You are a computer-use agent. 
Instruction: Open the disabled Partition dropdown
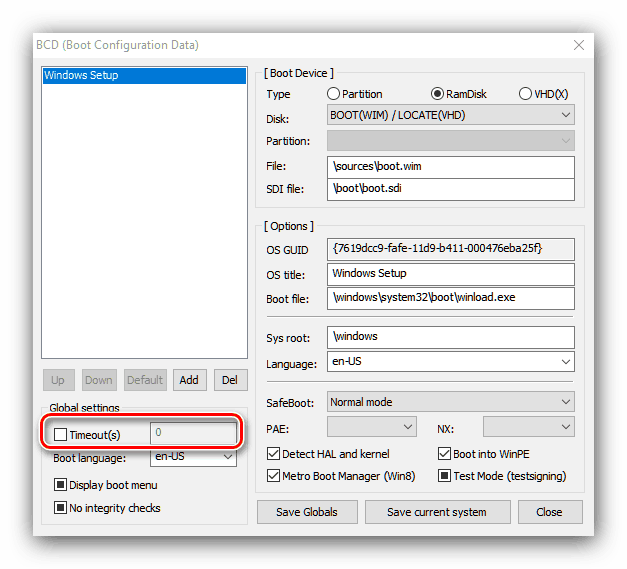pyautogui.click(x=451, y=141)
